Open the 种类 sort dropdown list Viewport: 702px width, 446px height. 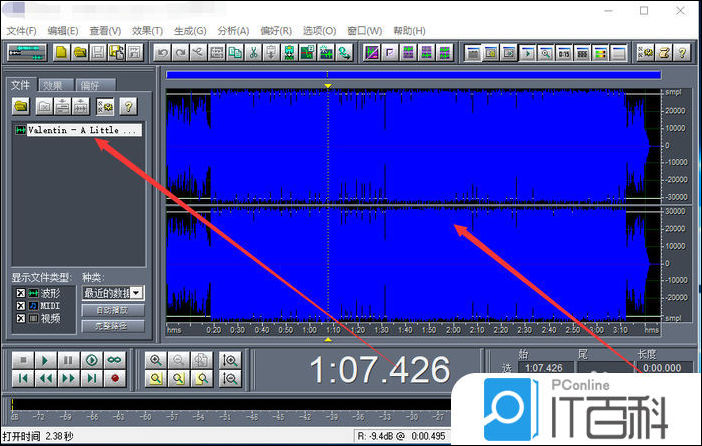pyautogui.click(x=113, y=293)
